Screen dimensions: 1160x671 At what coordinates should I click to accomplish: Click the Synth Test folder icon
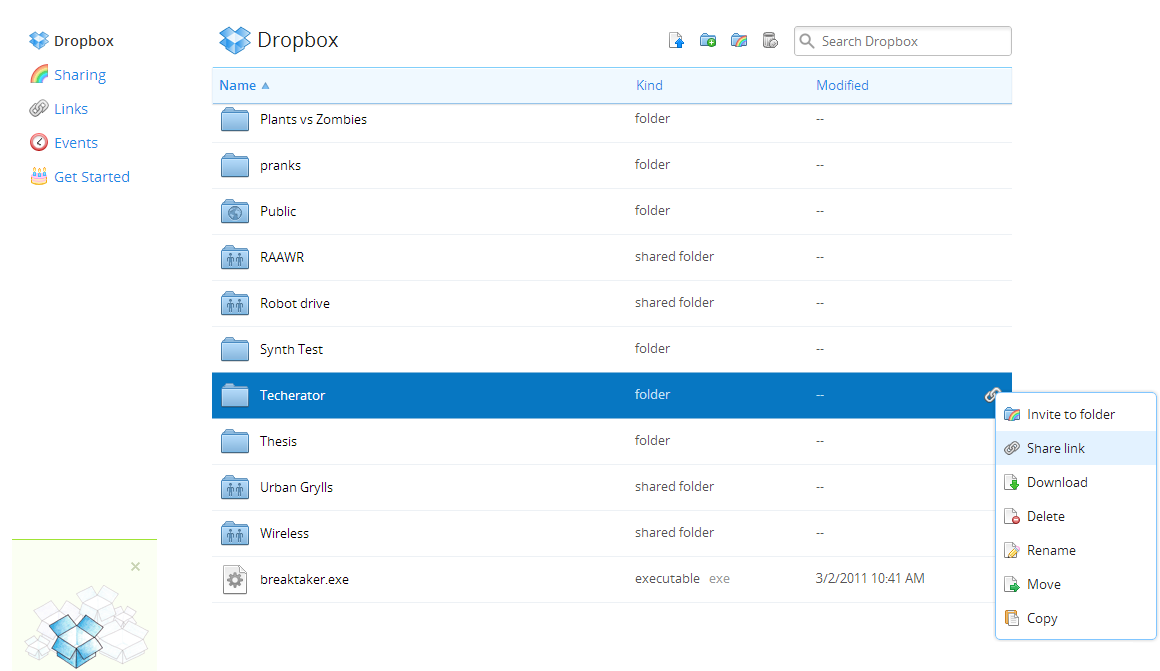click(235, 348)
